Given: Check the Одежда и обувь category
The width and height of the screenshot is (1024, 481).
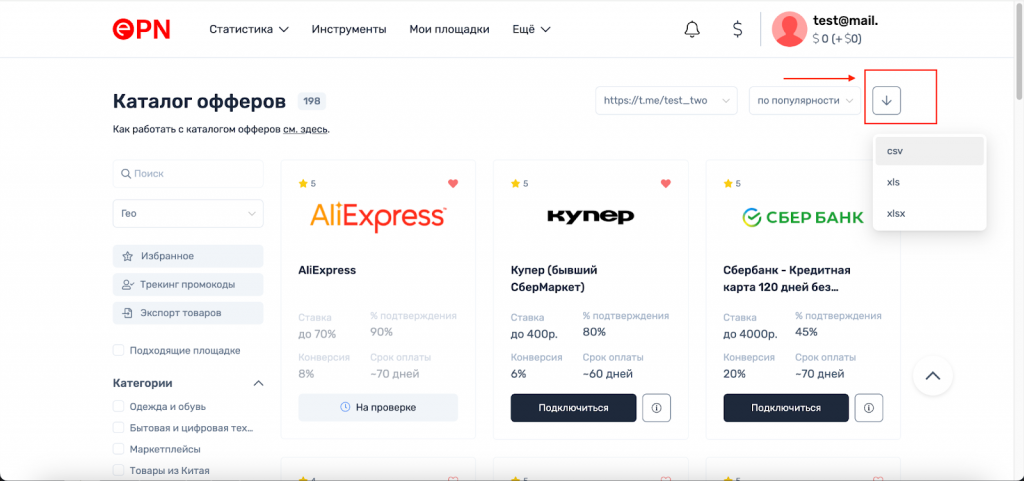Looking at the screenshot, I should click(x=118, y=407).
